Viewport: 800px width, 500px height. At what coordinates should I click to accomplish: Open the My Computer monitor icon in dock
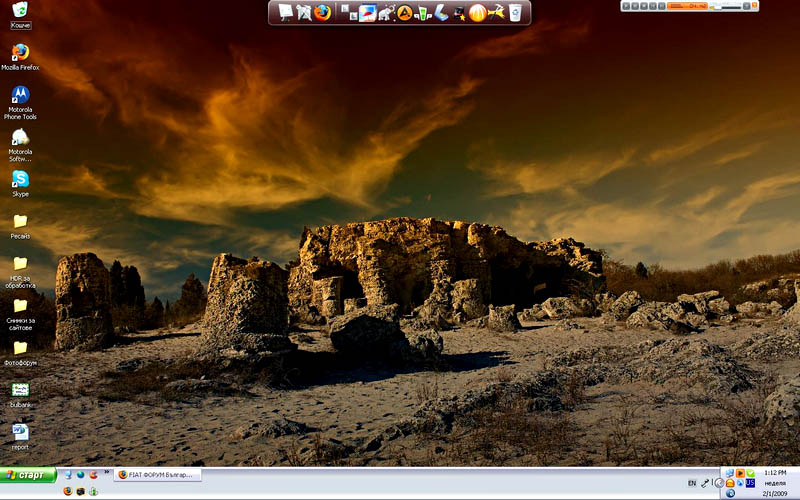tap(286, 13)
